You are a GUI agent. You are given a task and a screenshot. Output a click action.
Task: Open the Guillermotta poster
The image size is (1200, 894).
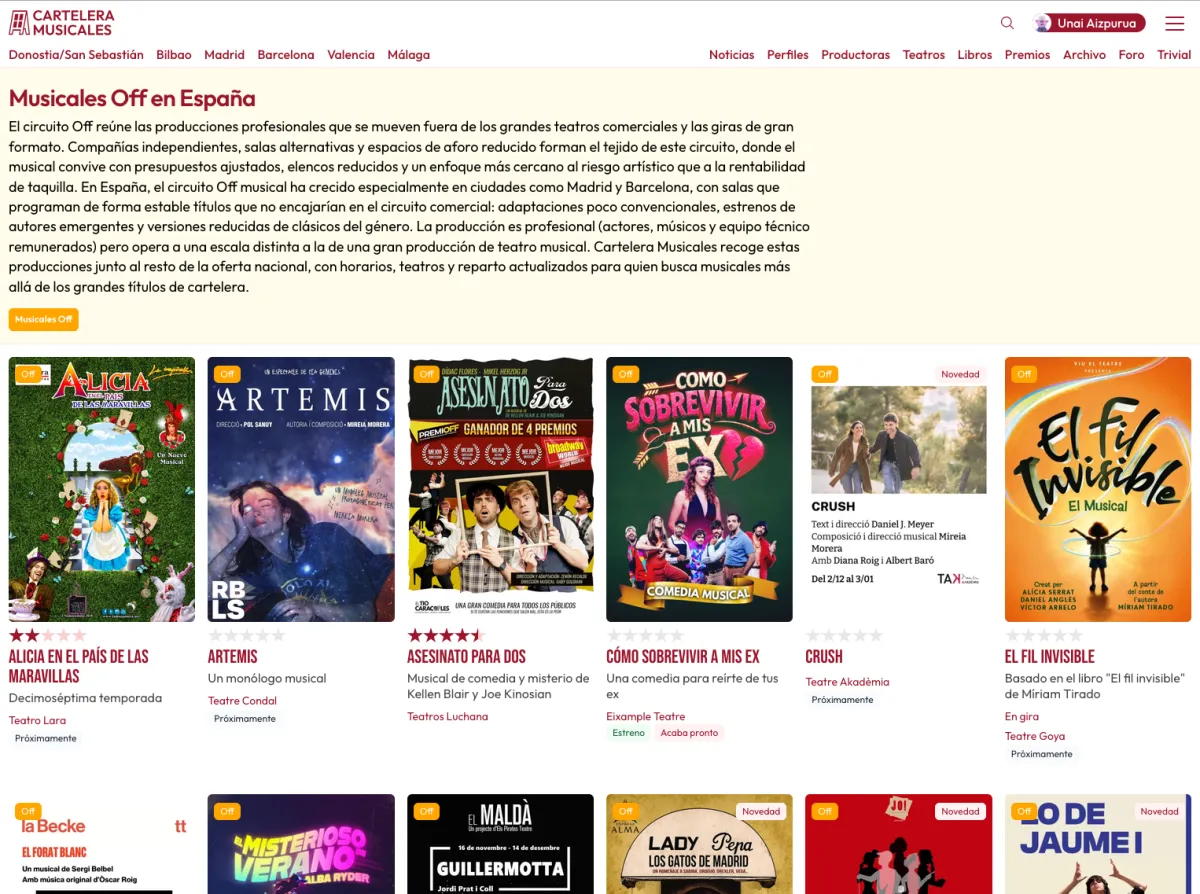(x=500, y=844)
